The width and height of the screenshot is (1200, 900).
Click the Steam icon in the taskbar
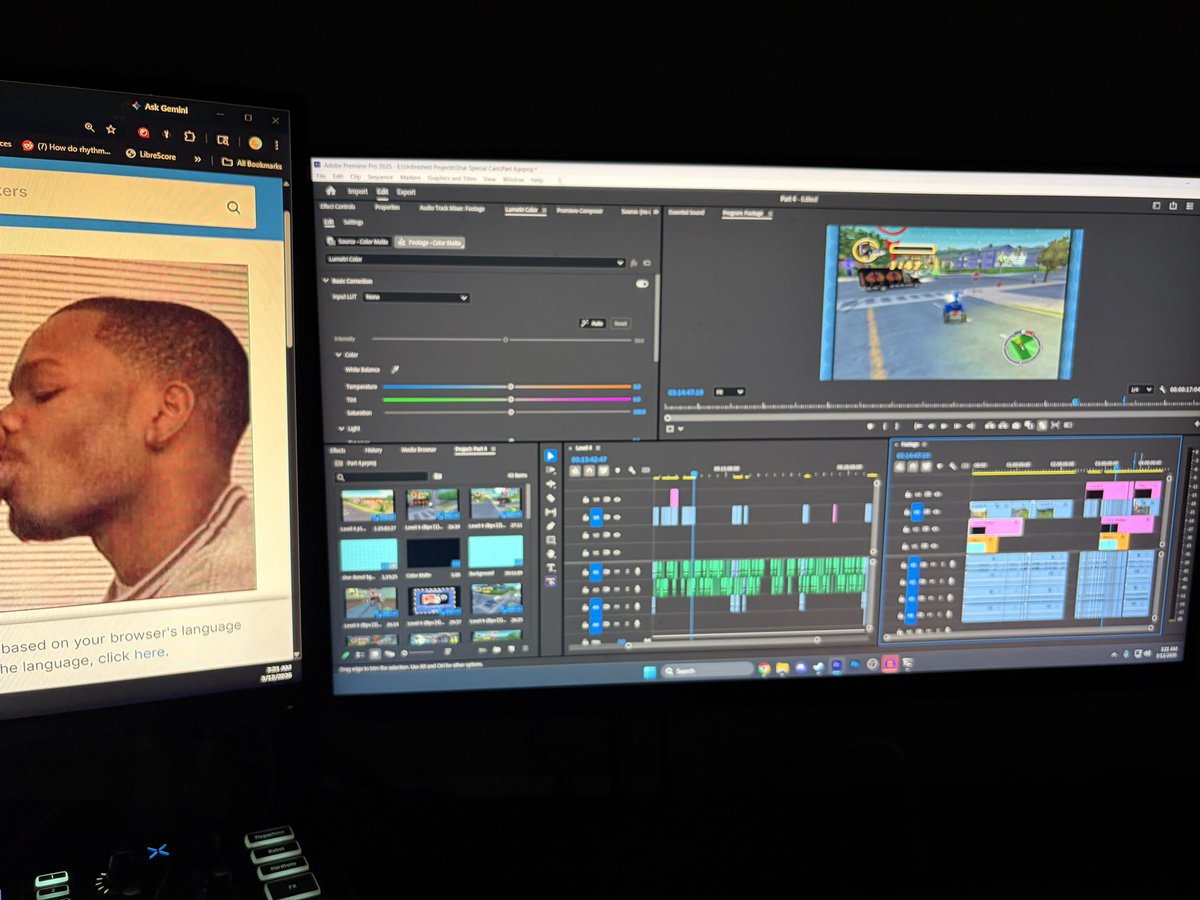click(x=819, y=668)
